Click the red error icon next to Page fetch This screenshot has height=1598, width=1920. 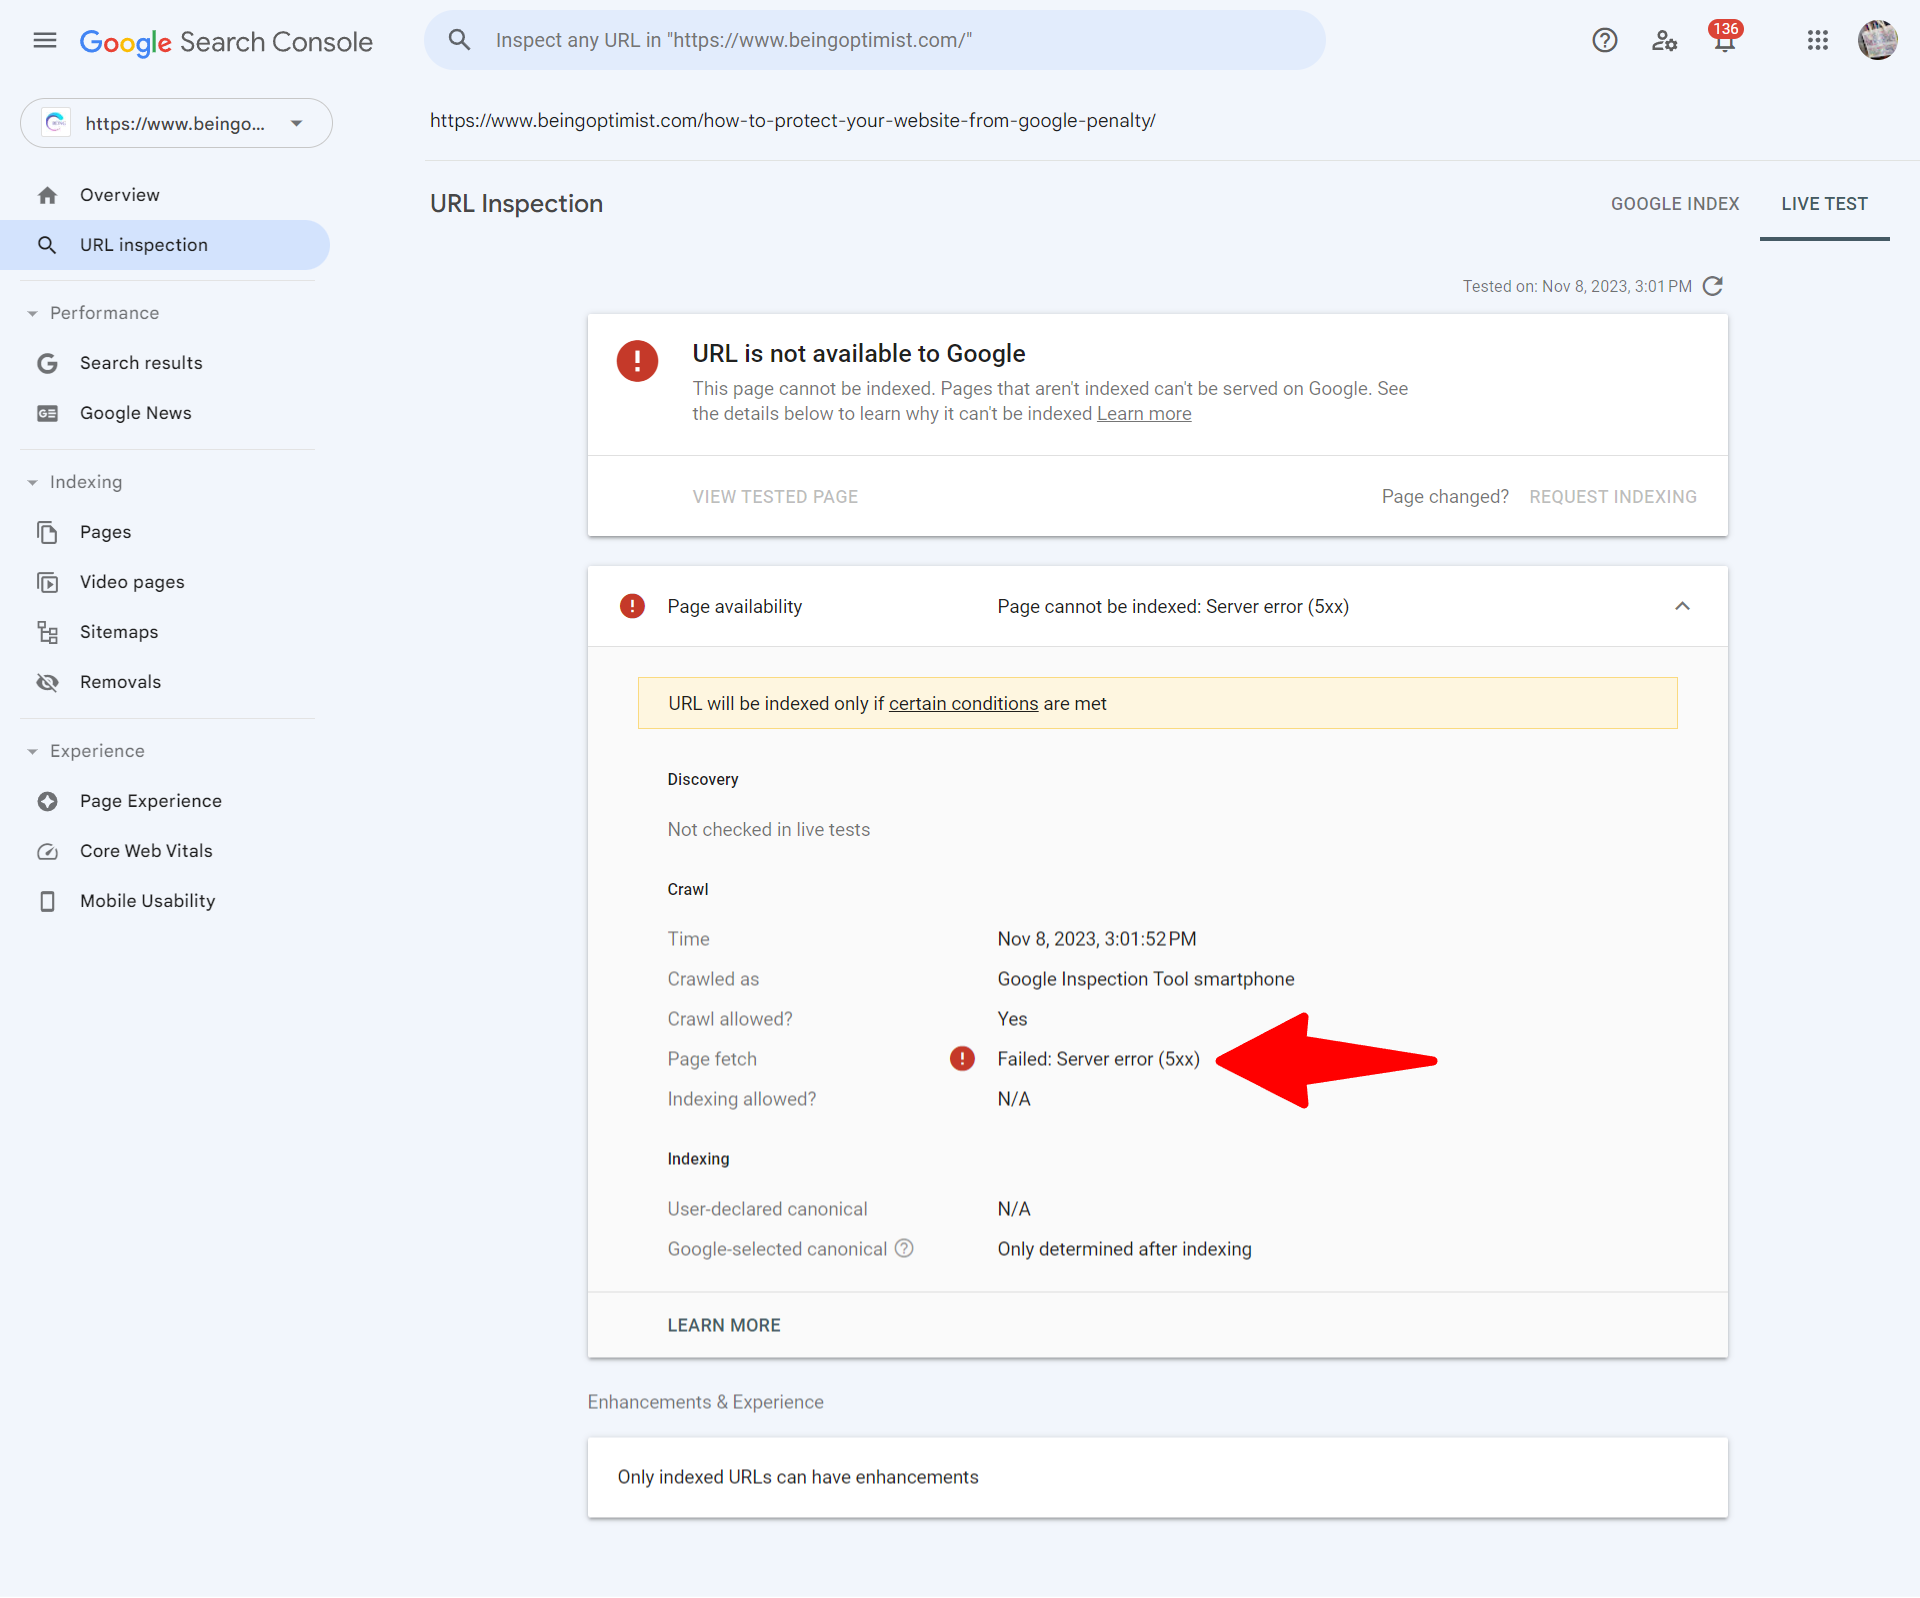(x=962, y=1058)
